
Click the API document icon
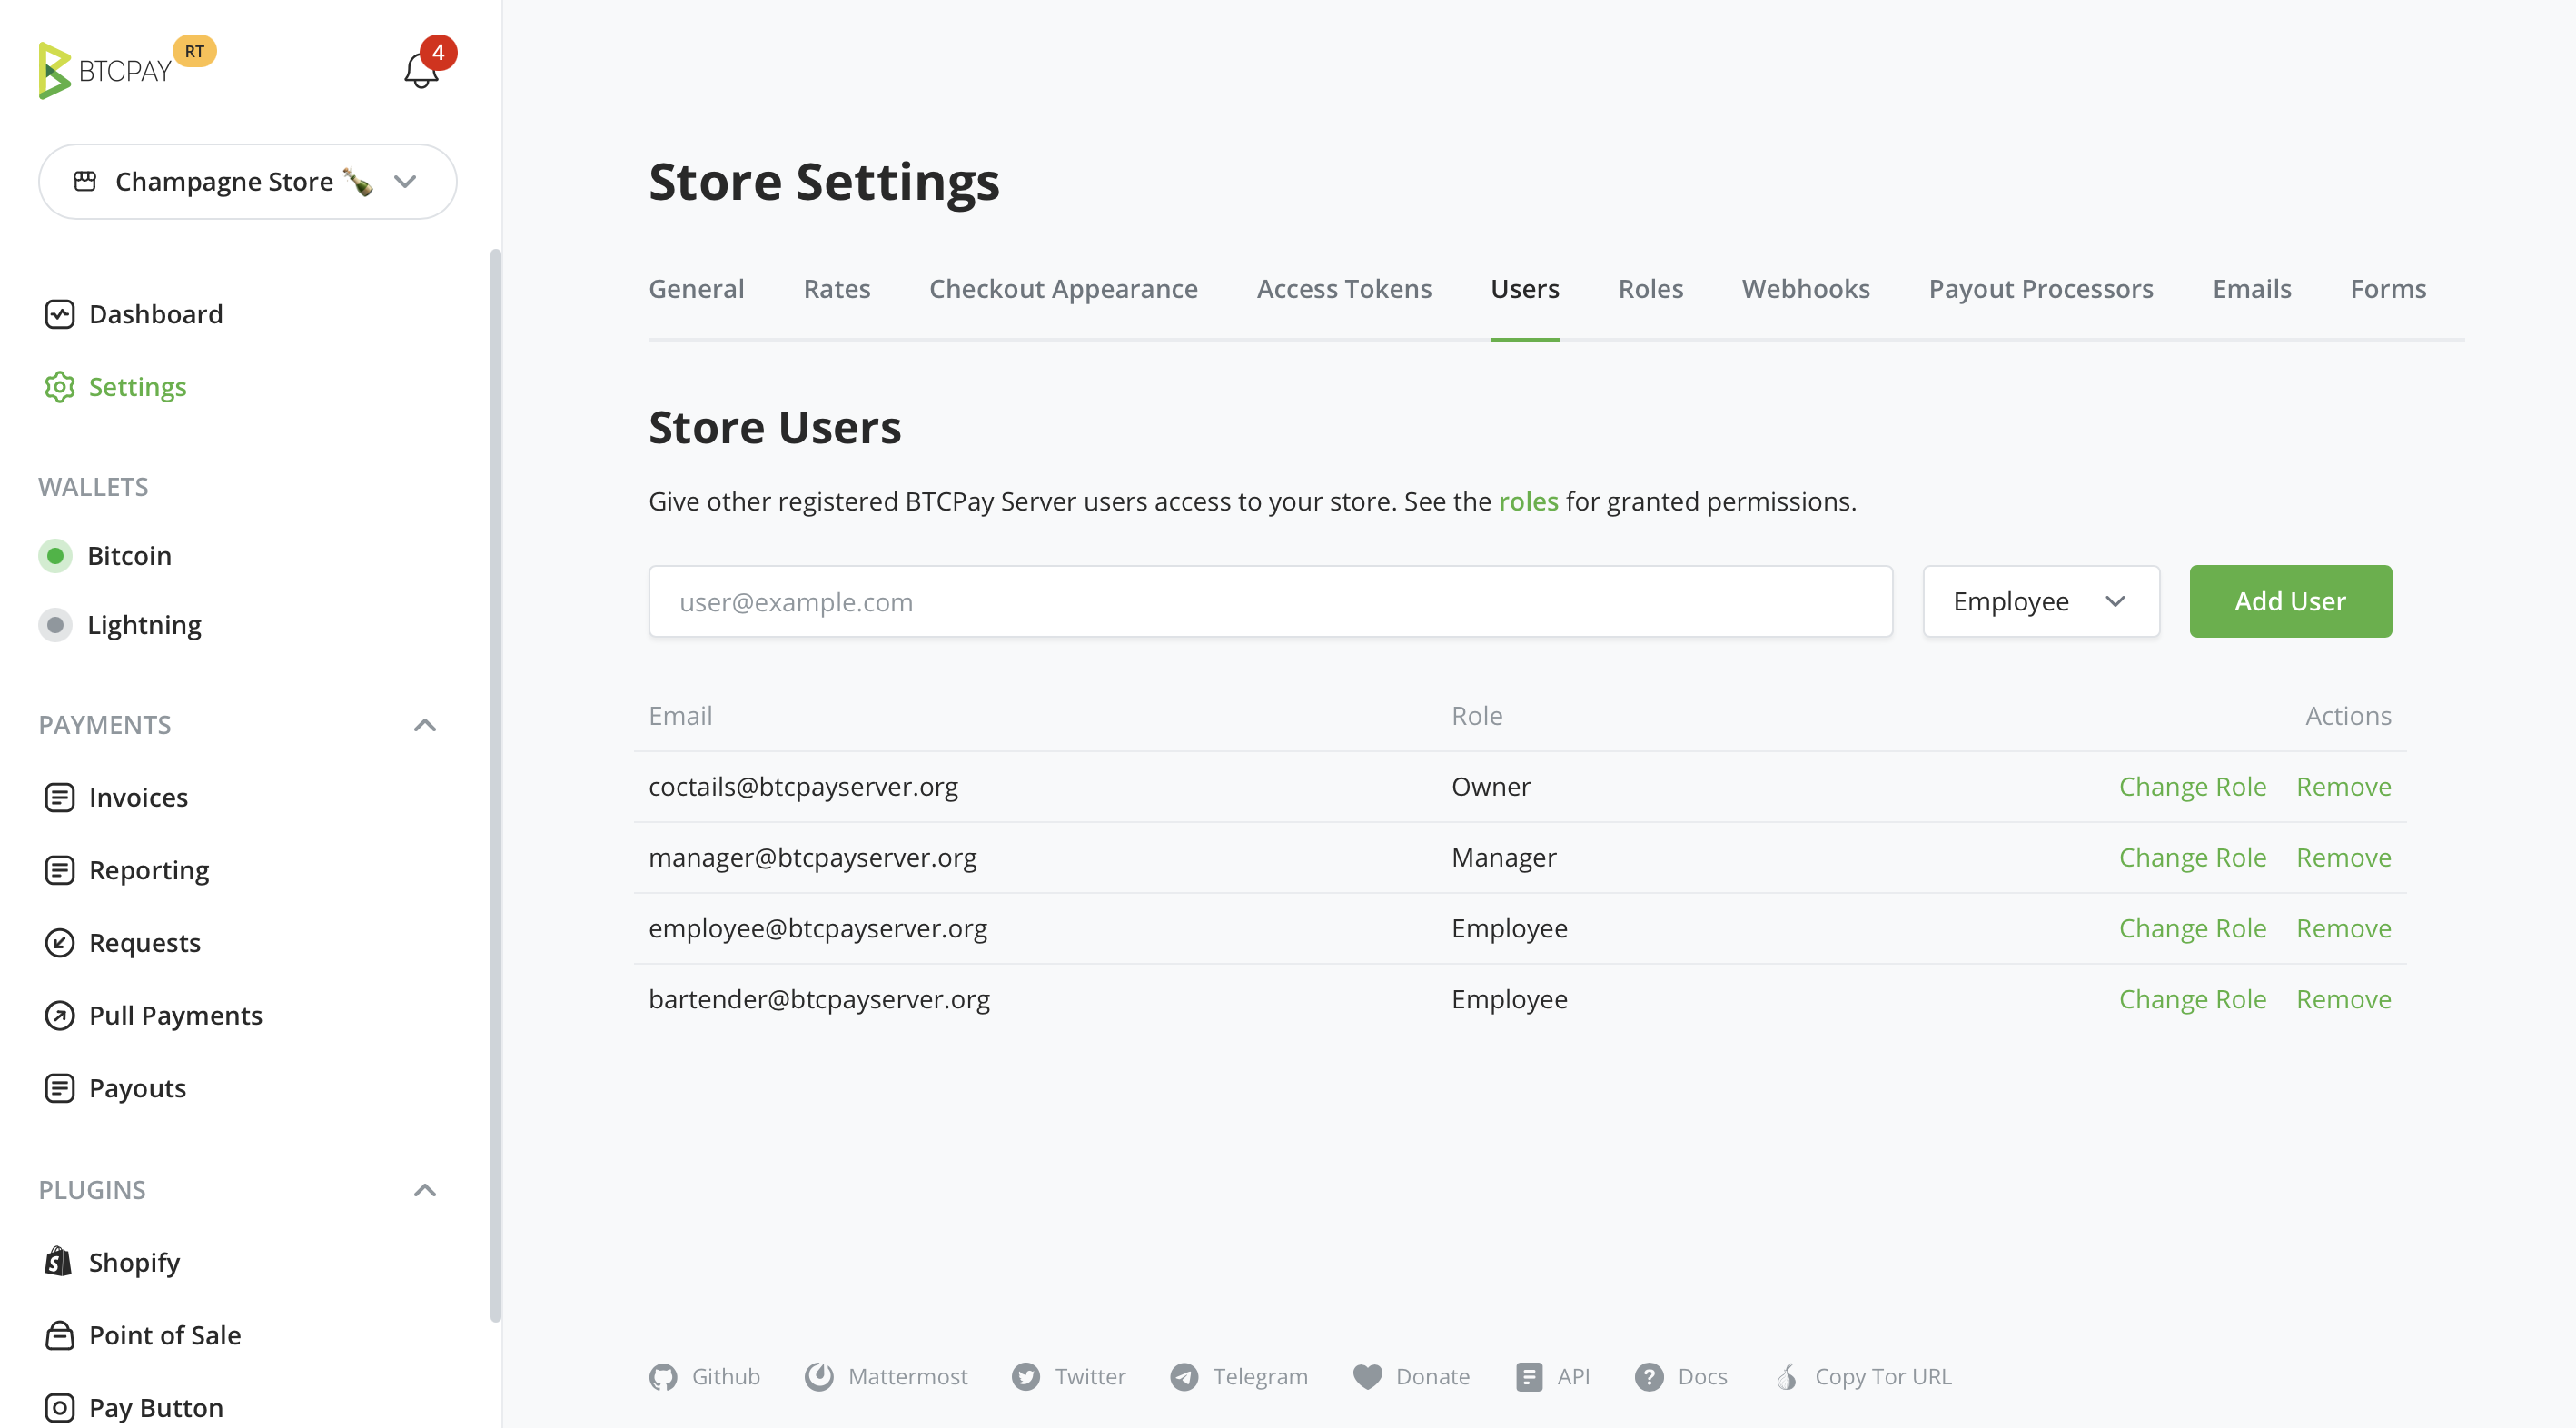(x=1528, y=1377)
